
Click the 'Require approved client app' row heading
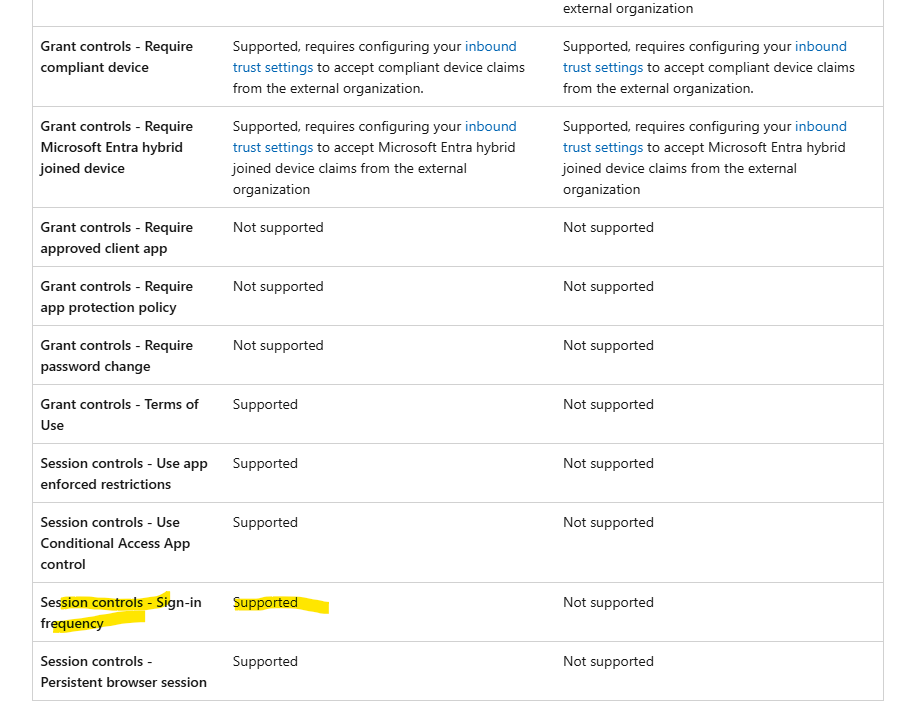pos(117,238)
